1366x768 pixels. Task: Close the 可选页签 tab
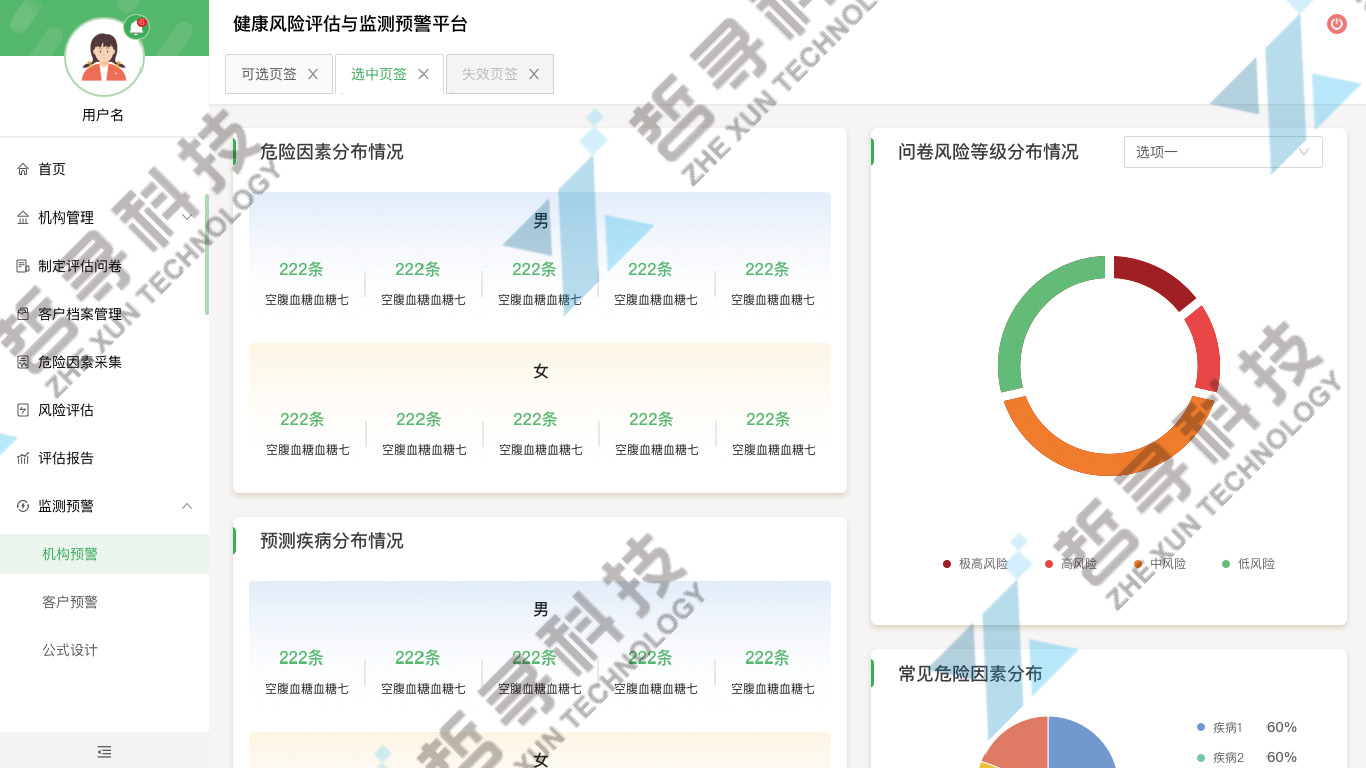click(313, 74)
